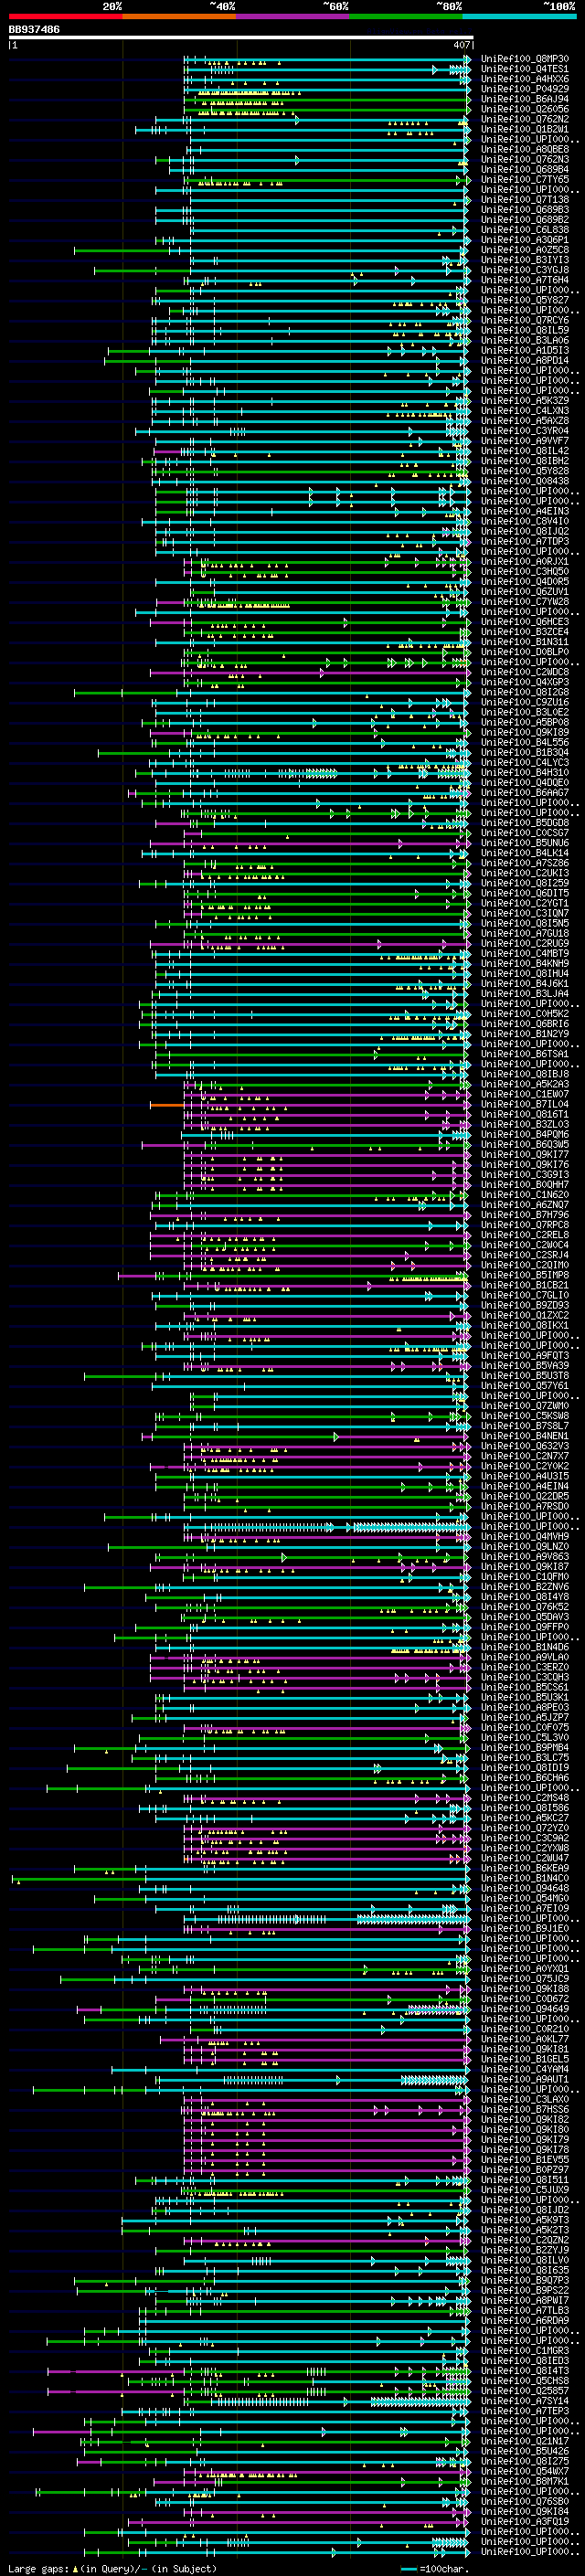Select hit UniRef100_C5KSW8

click(x=525, y=1415)
